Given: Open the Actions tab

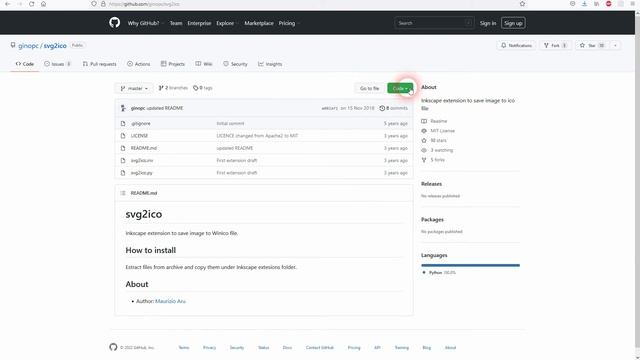Looking at the screenshot, I should [x=138, y=64].
